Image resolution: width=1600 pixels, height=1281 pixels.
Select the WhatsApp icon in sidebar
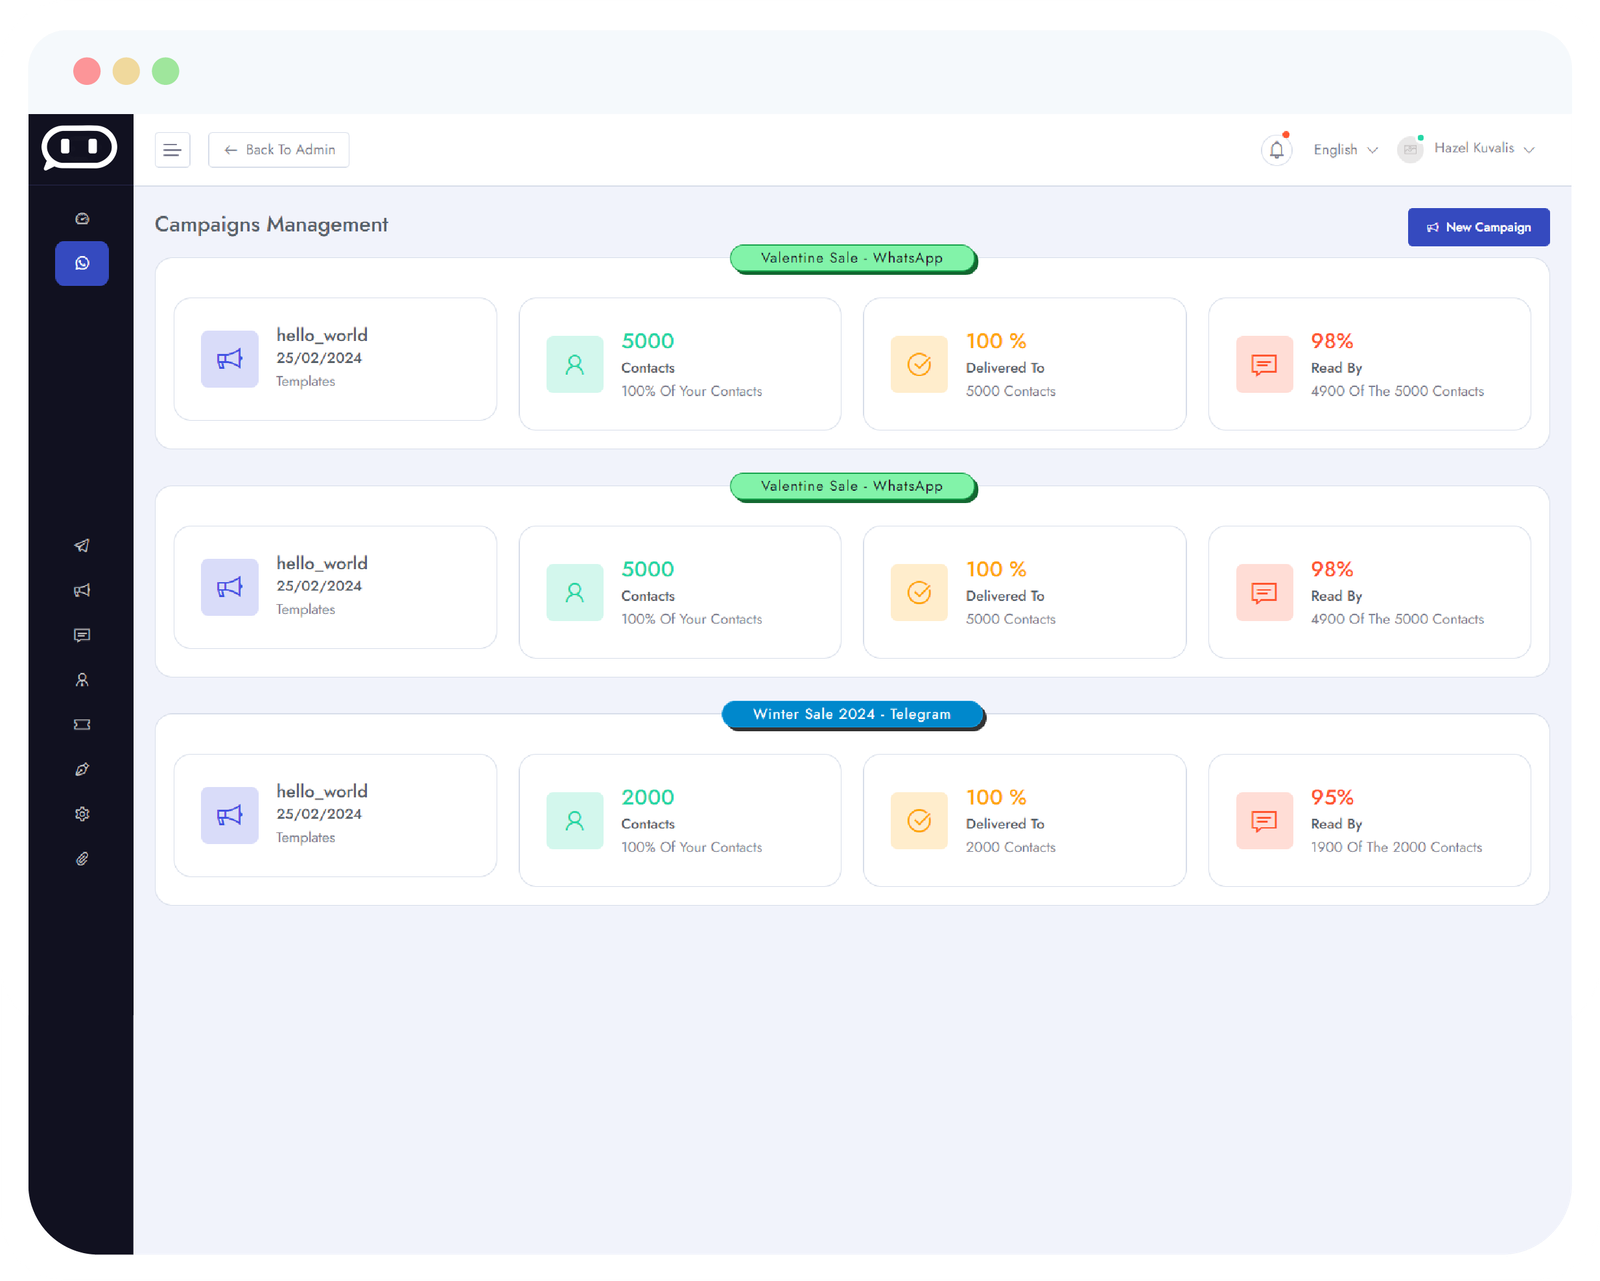82,264
